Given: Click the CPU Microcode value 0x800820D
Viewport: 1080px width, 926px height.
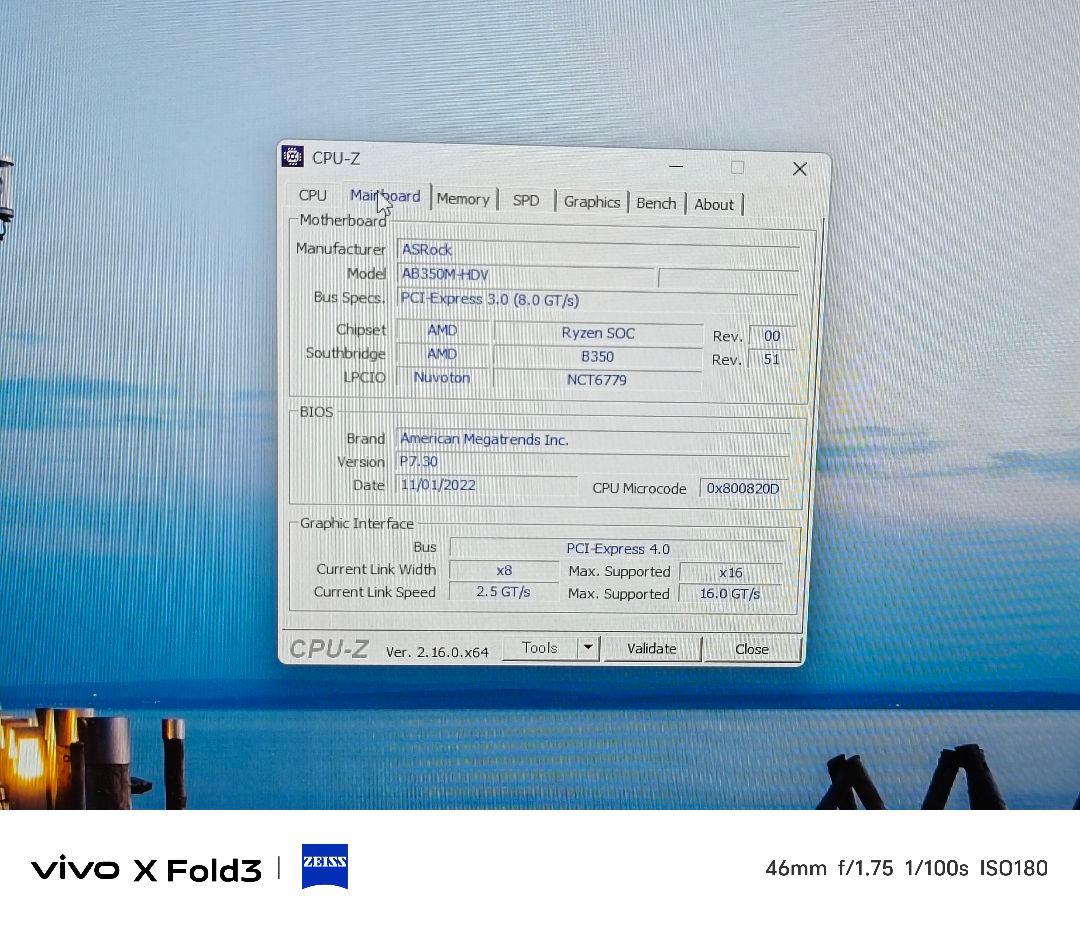Looking at the screenshot, I should (x=742, y=488).
